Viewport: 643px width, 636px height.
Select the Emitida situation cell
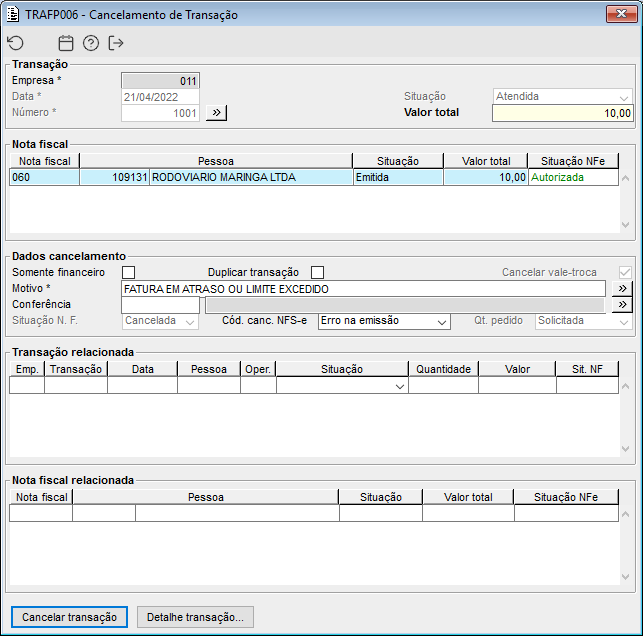pyautogui.click(x=398, y=177)
